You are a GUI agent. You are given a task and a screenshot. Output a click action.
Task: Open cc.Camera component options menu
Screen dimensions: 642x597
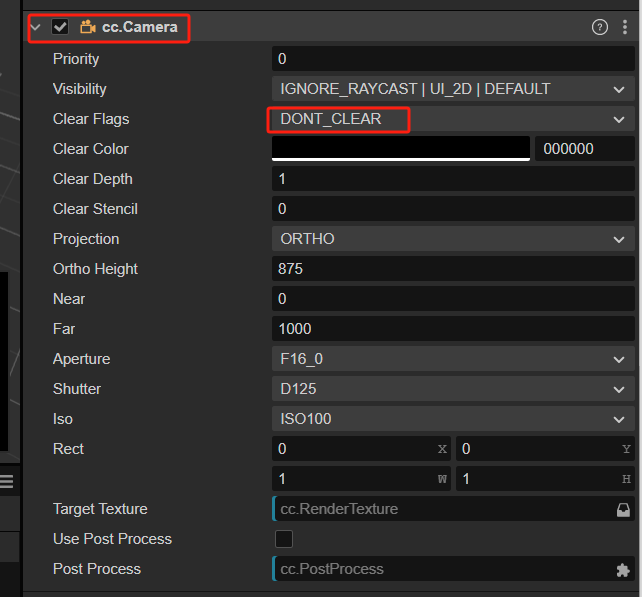625,27
